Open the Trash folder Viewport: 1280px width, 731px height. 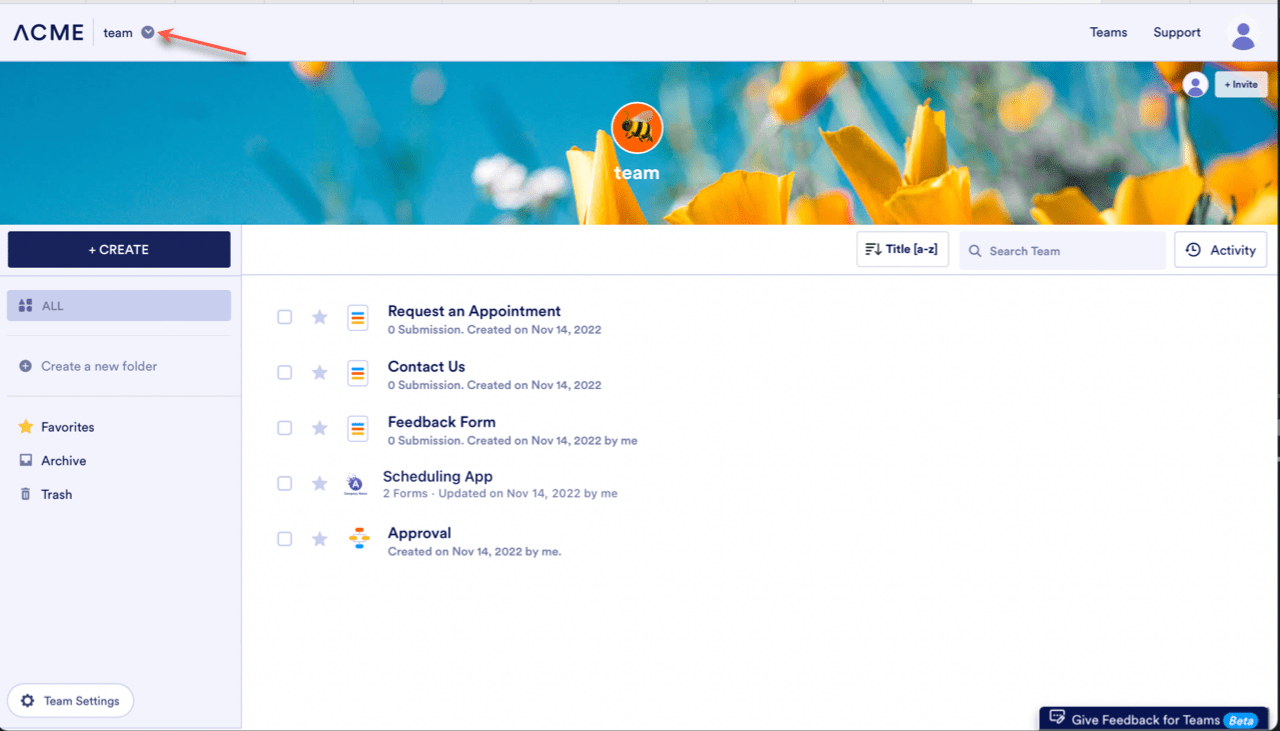(46, 494)
